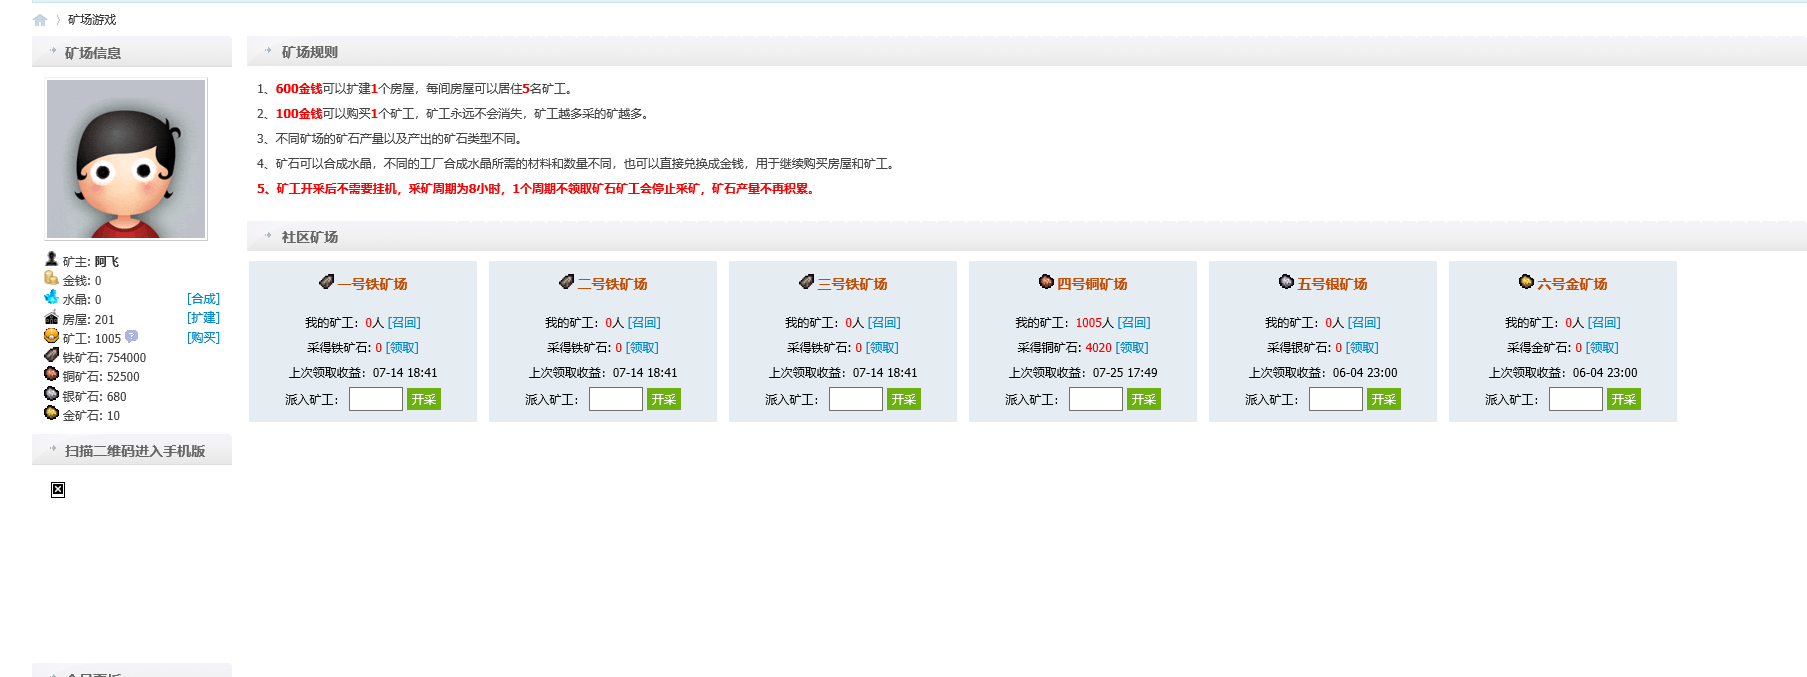The image size is (1807, 677).
Task: Open the 六号金矿场 title link
Action: pos(1572,284)
